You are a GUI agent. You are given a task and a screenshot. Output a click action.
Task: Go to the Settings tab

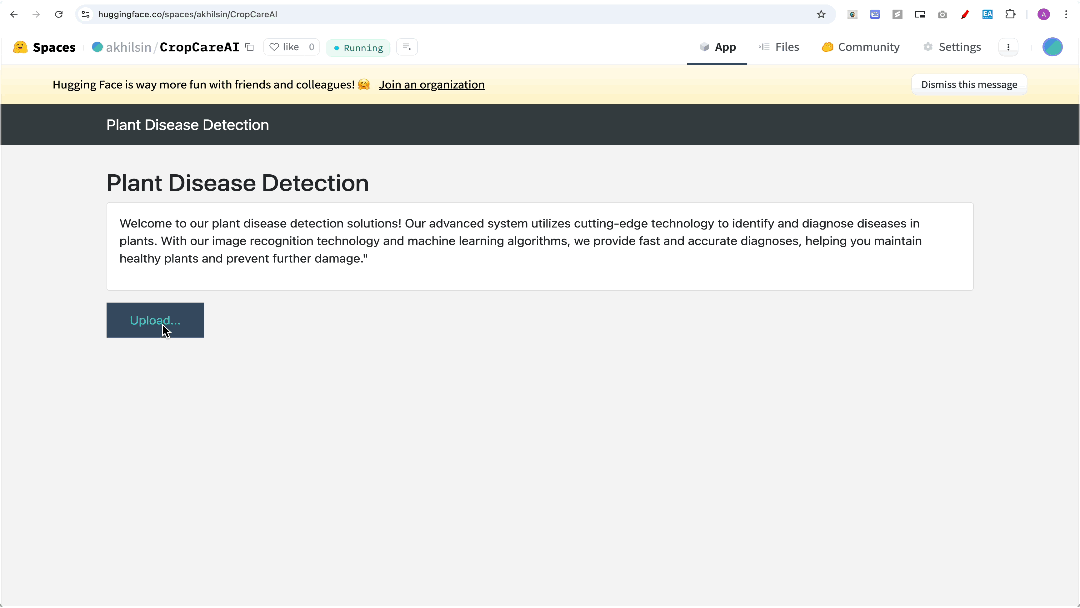point(952,47)
